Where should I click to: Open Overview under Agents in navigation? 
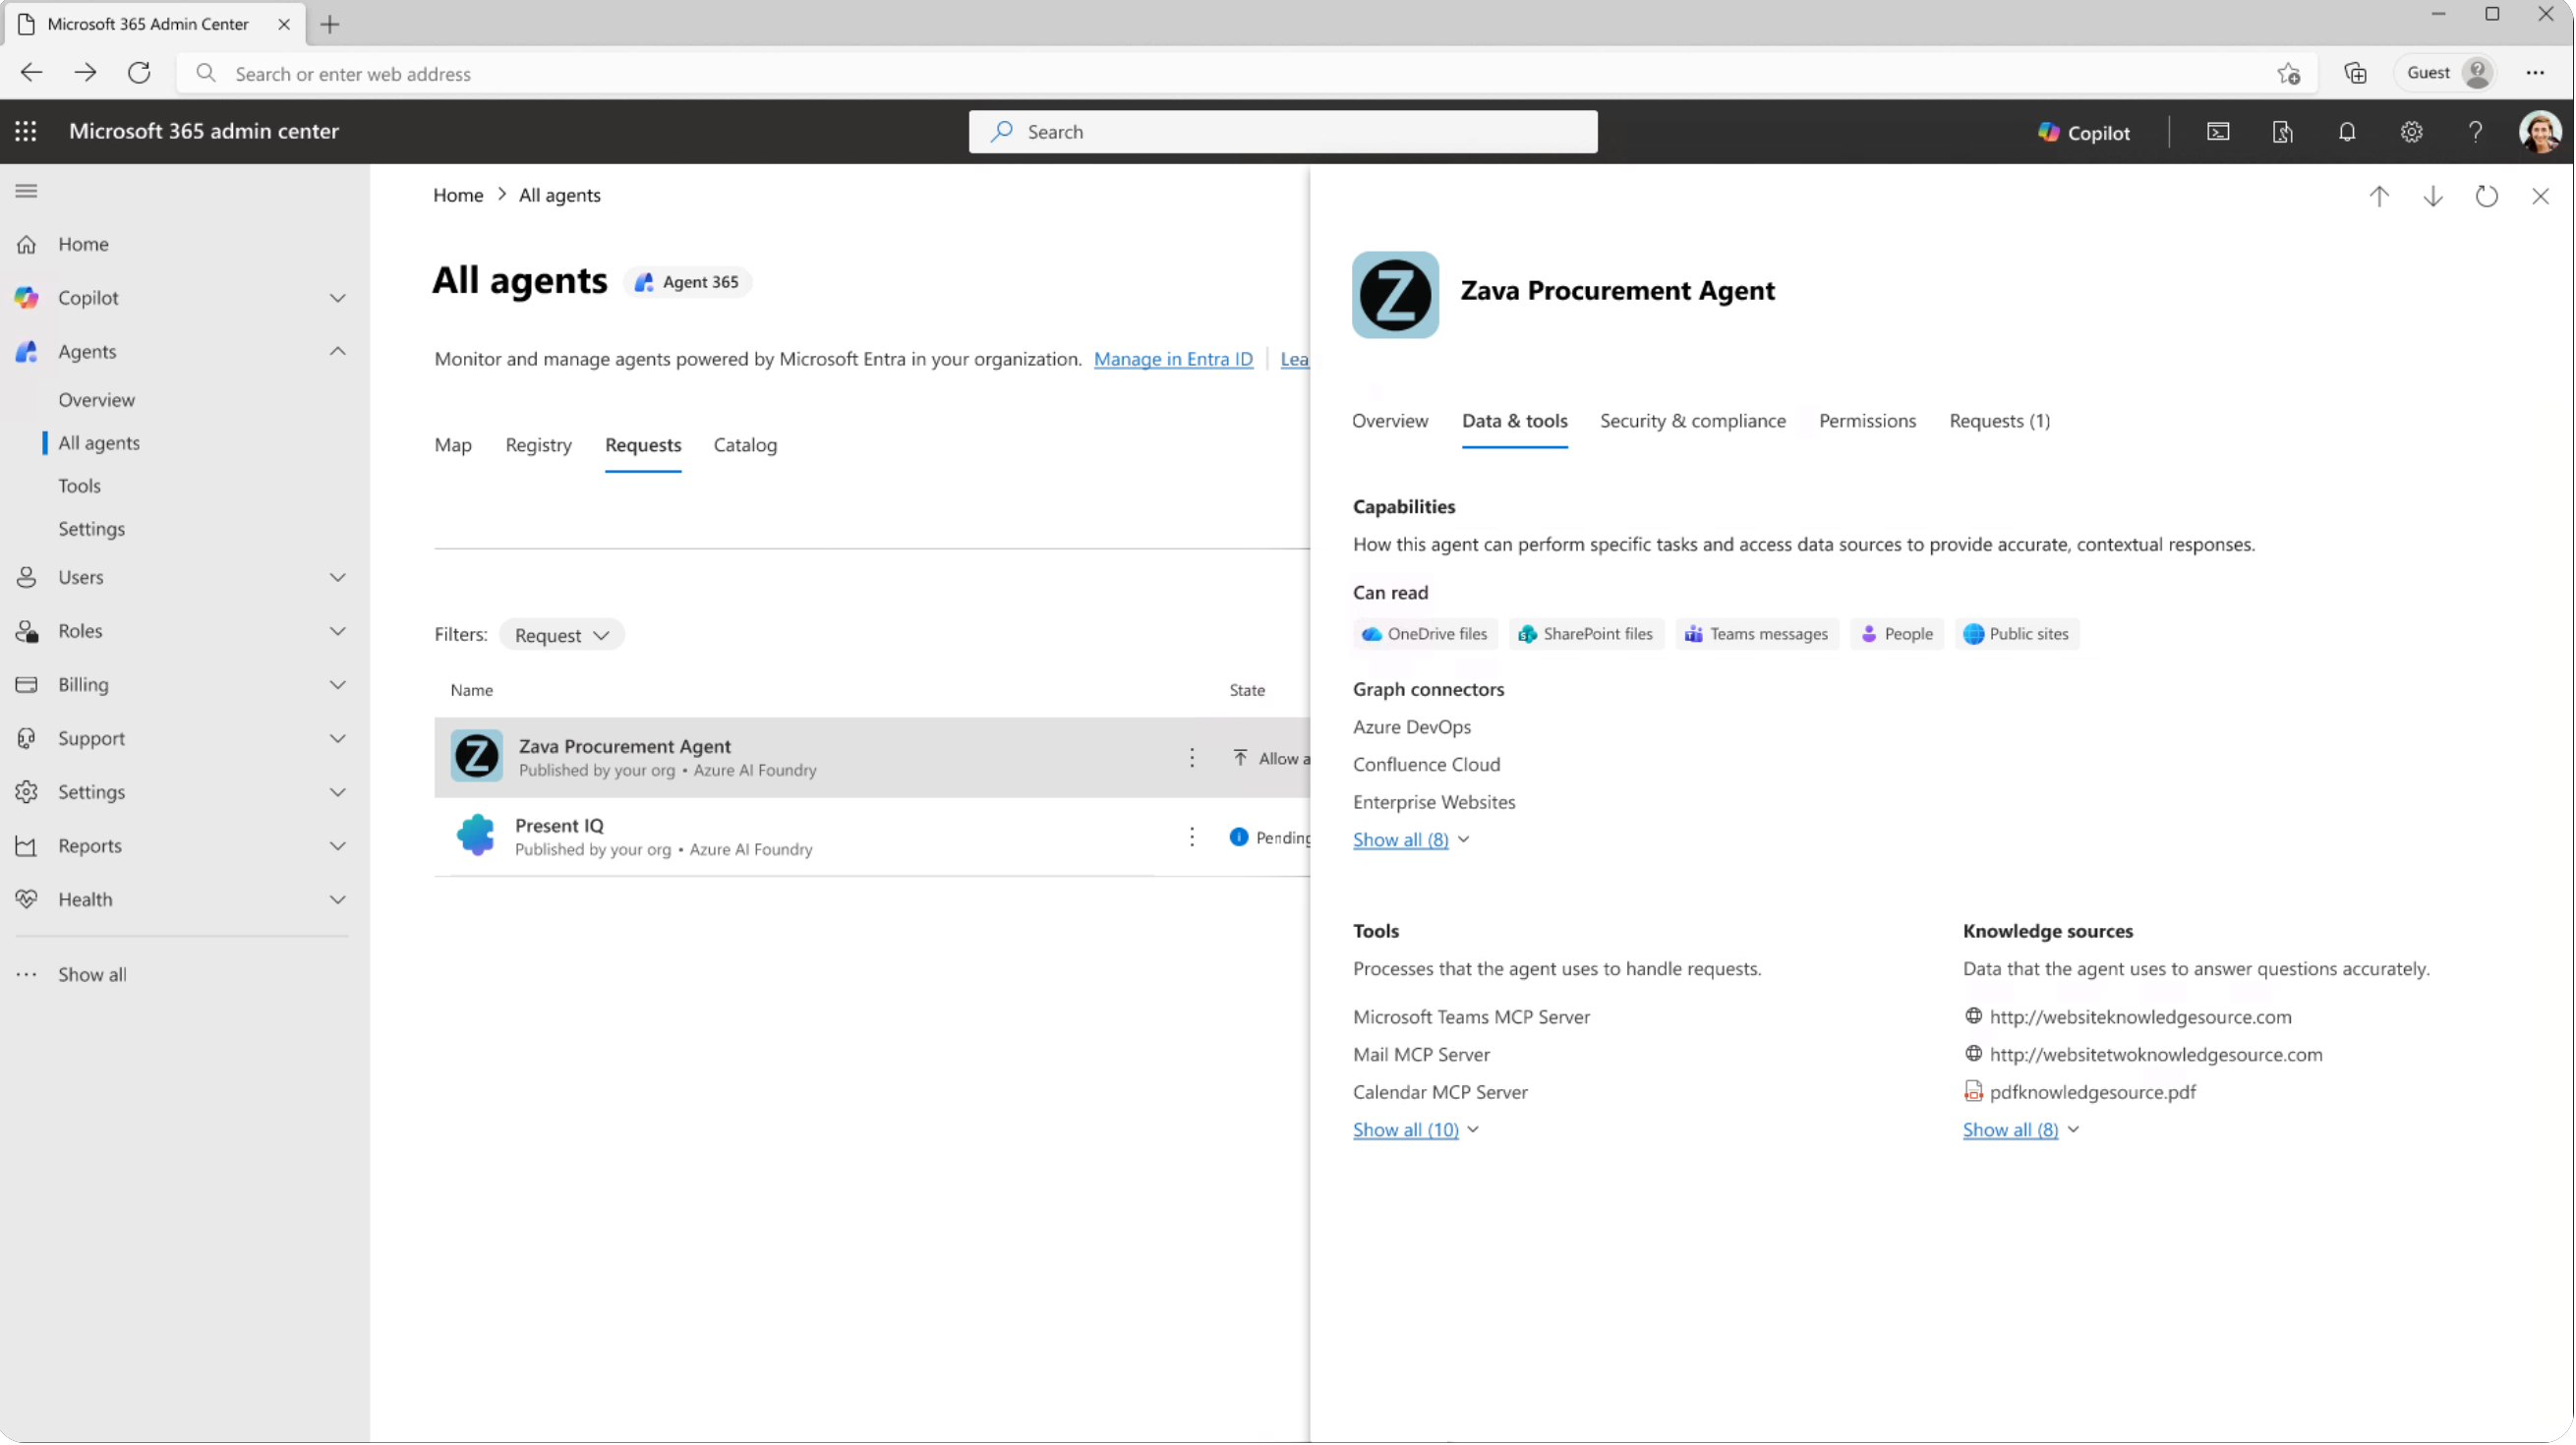coord(96,400)
